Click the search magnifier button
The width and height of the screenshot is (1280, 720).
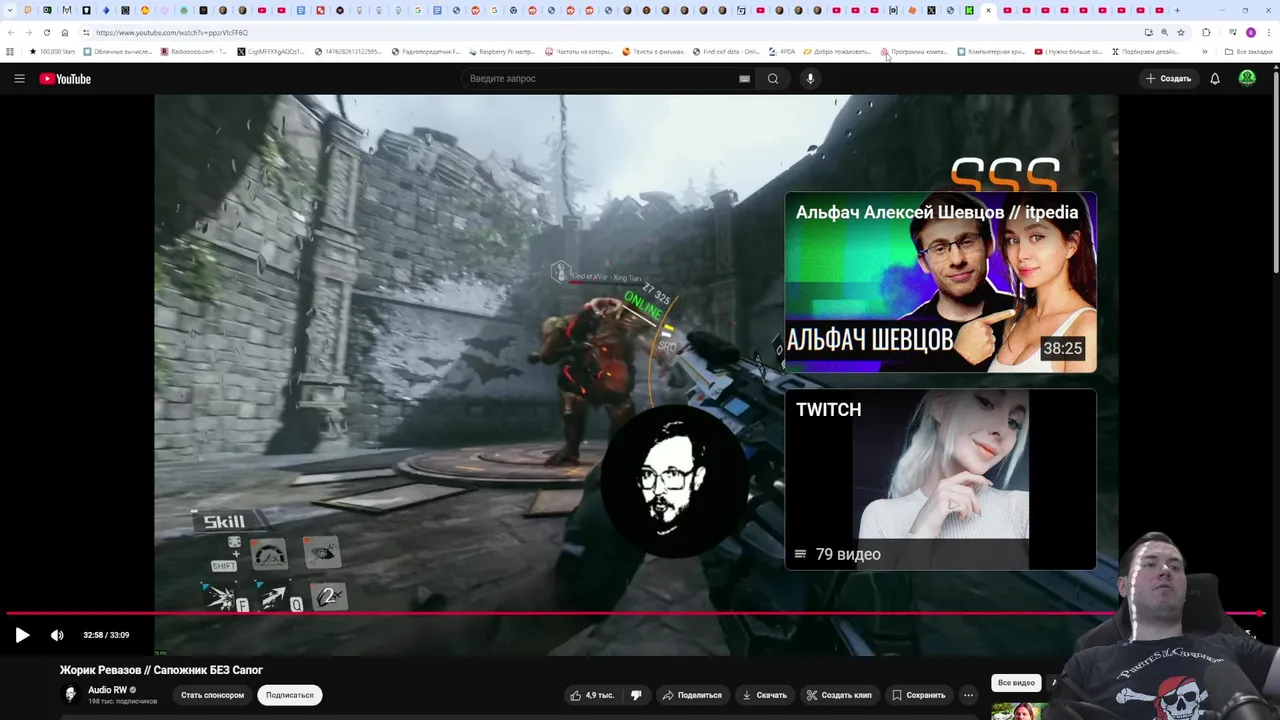click(773, 78)
